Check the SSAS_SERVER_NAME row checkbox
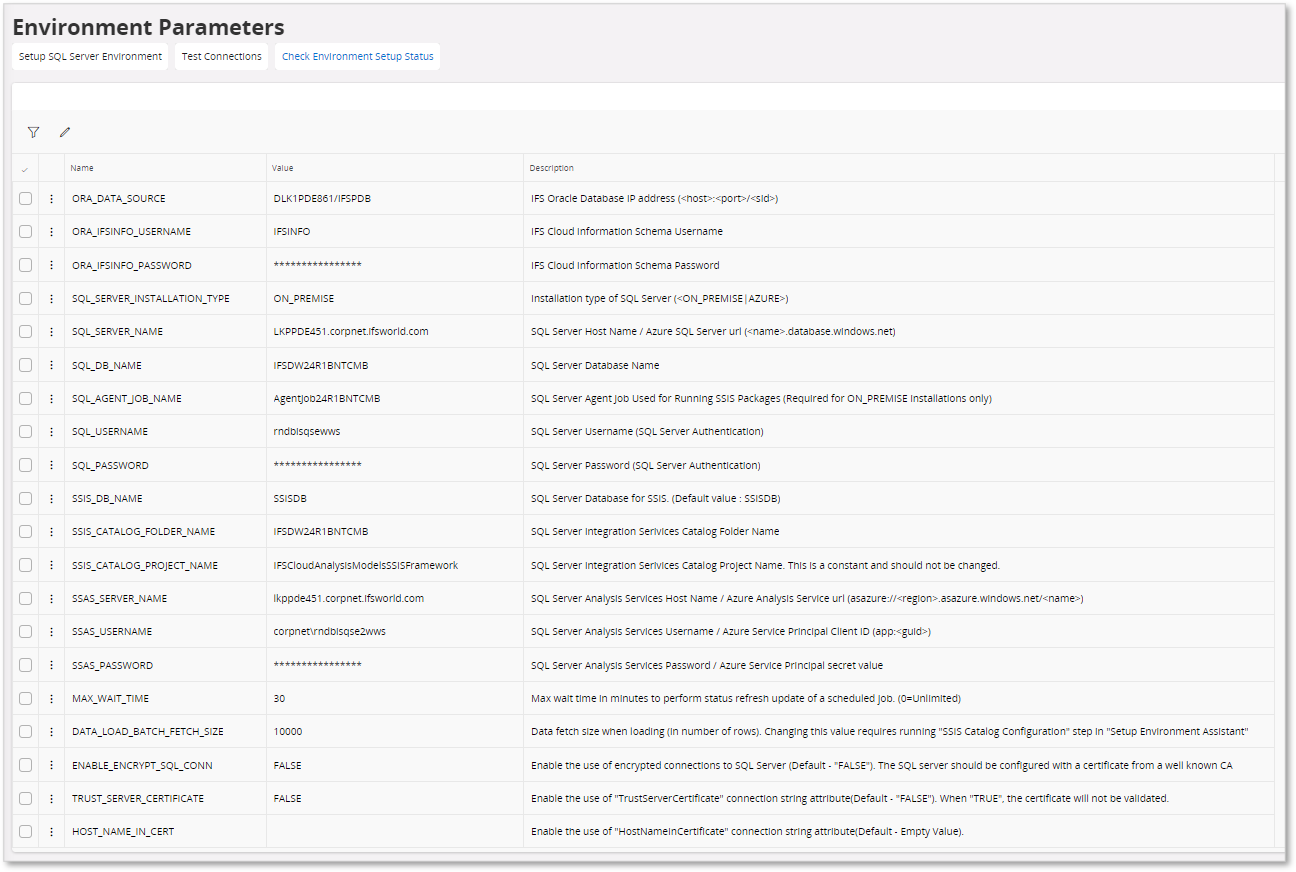 (x=25, y=598)
